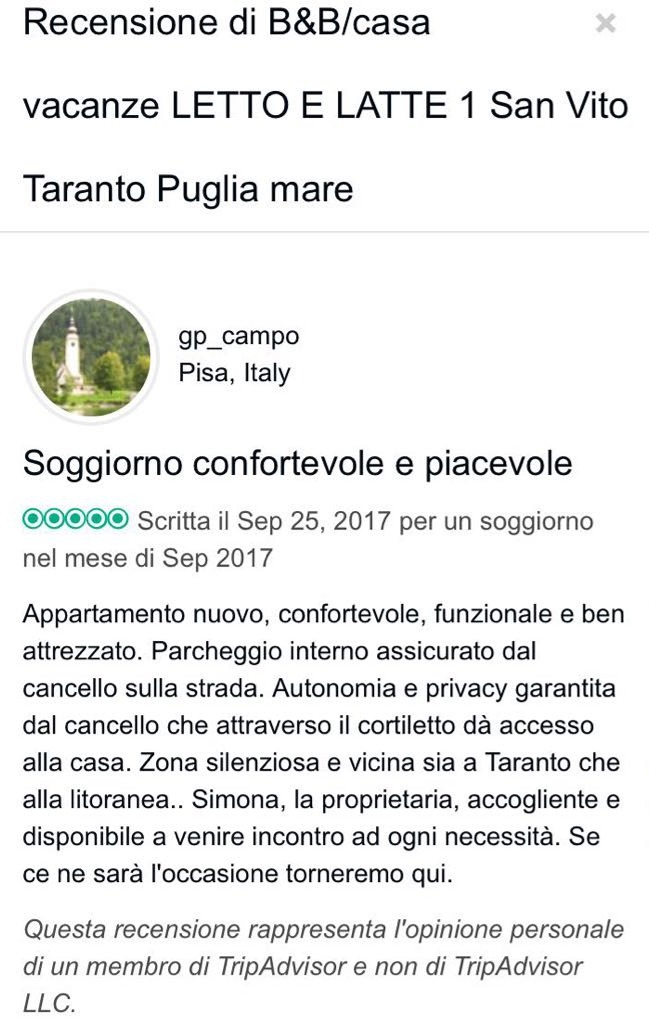649x1024 pixels.
Task: Click the Pisa, Italy location text
Action: (x=234, y=373)
